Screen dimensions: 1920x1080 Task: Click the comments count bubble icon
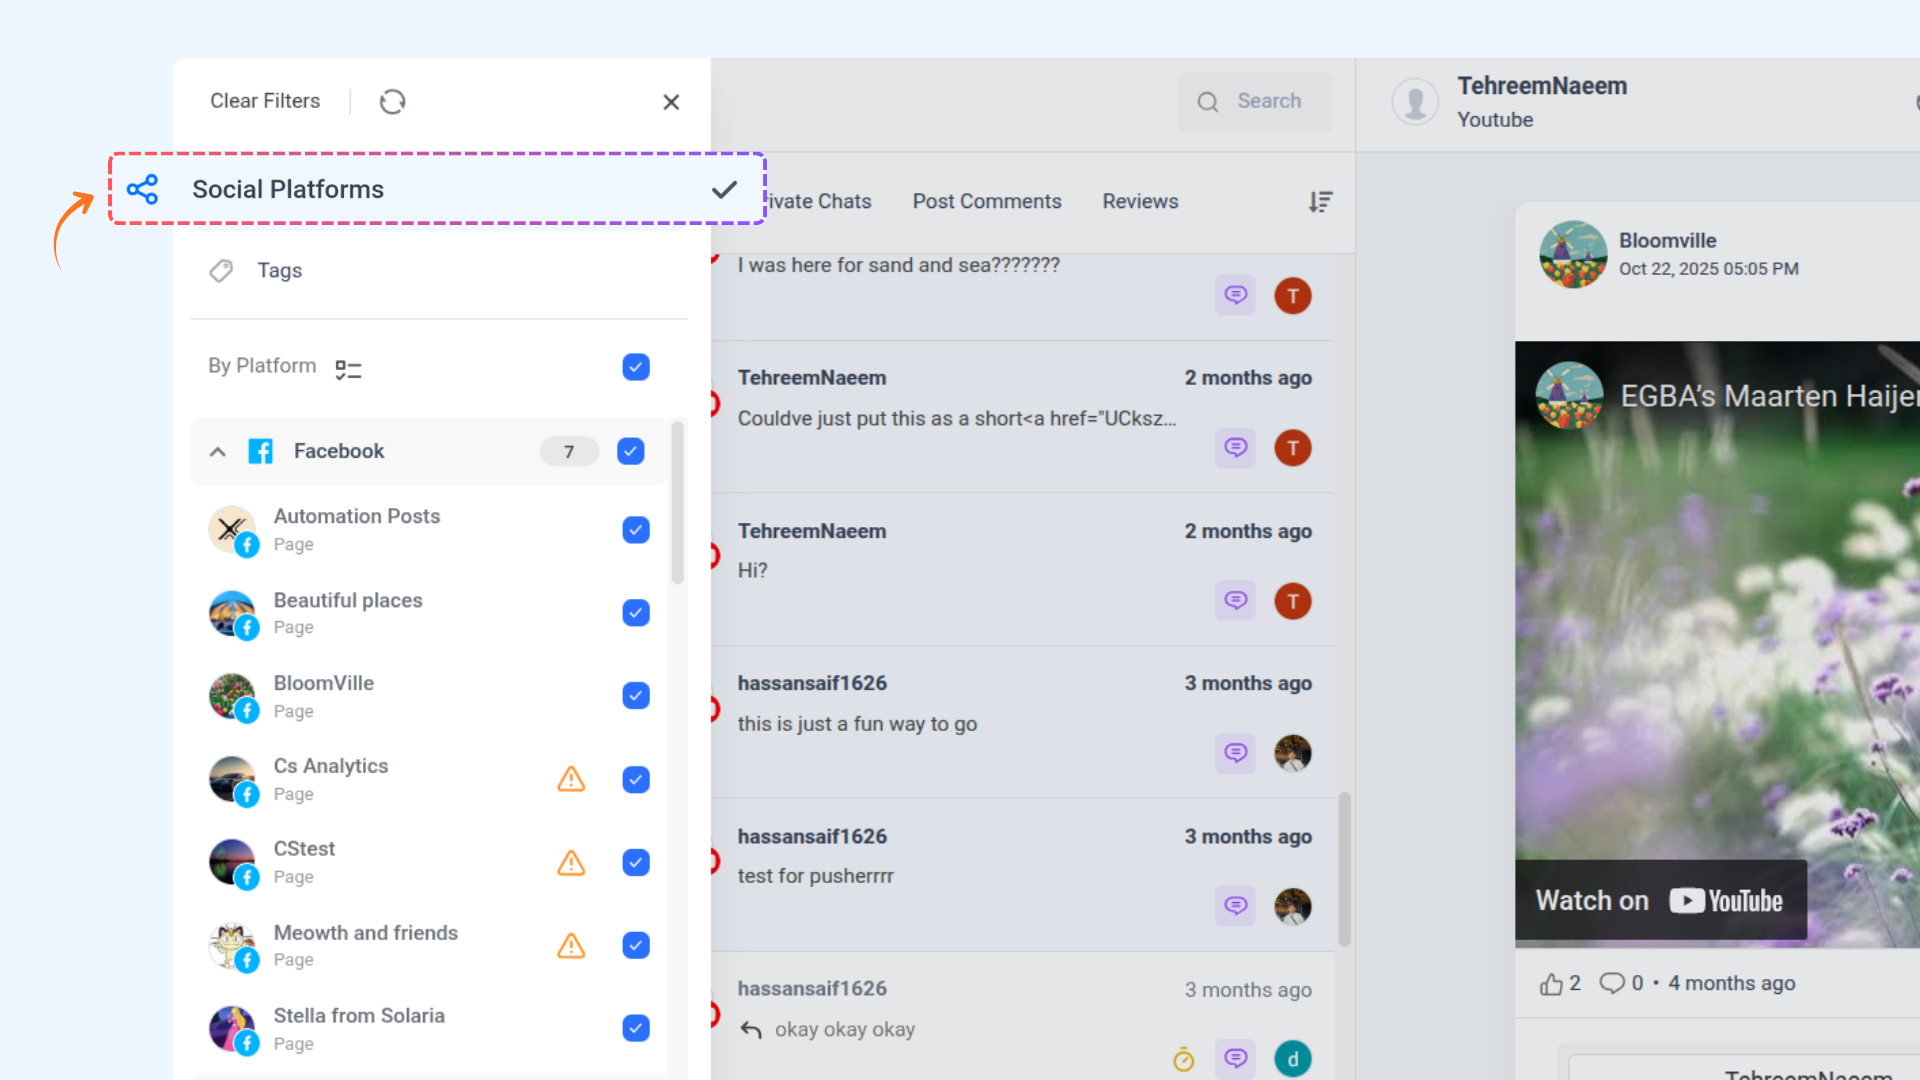pyautogui.click(x=1611, y=983)
